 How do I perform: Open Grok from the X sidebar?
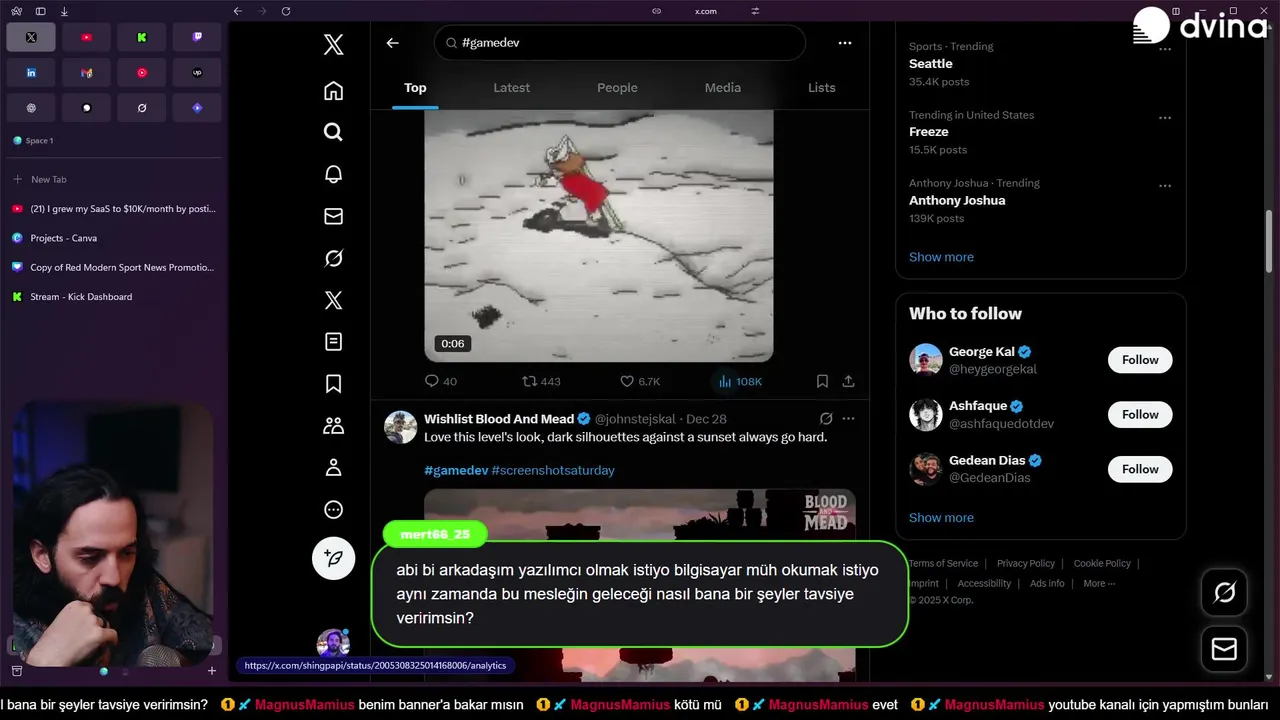(334, 258)
